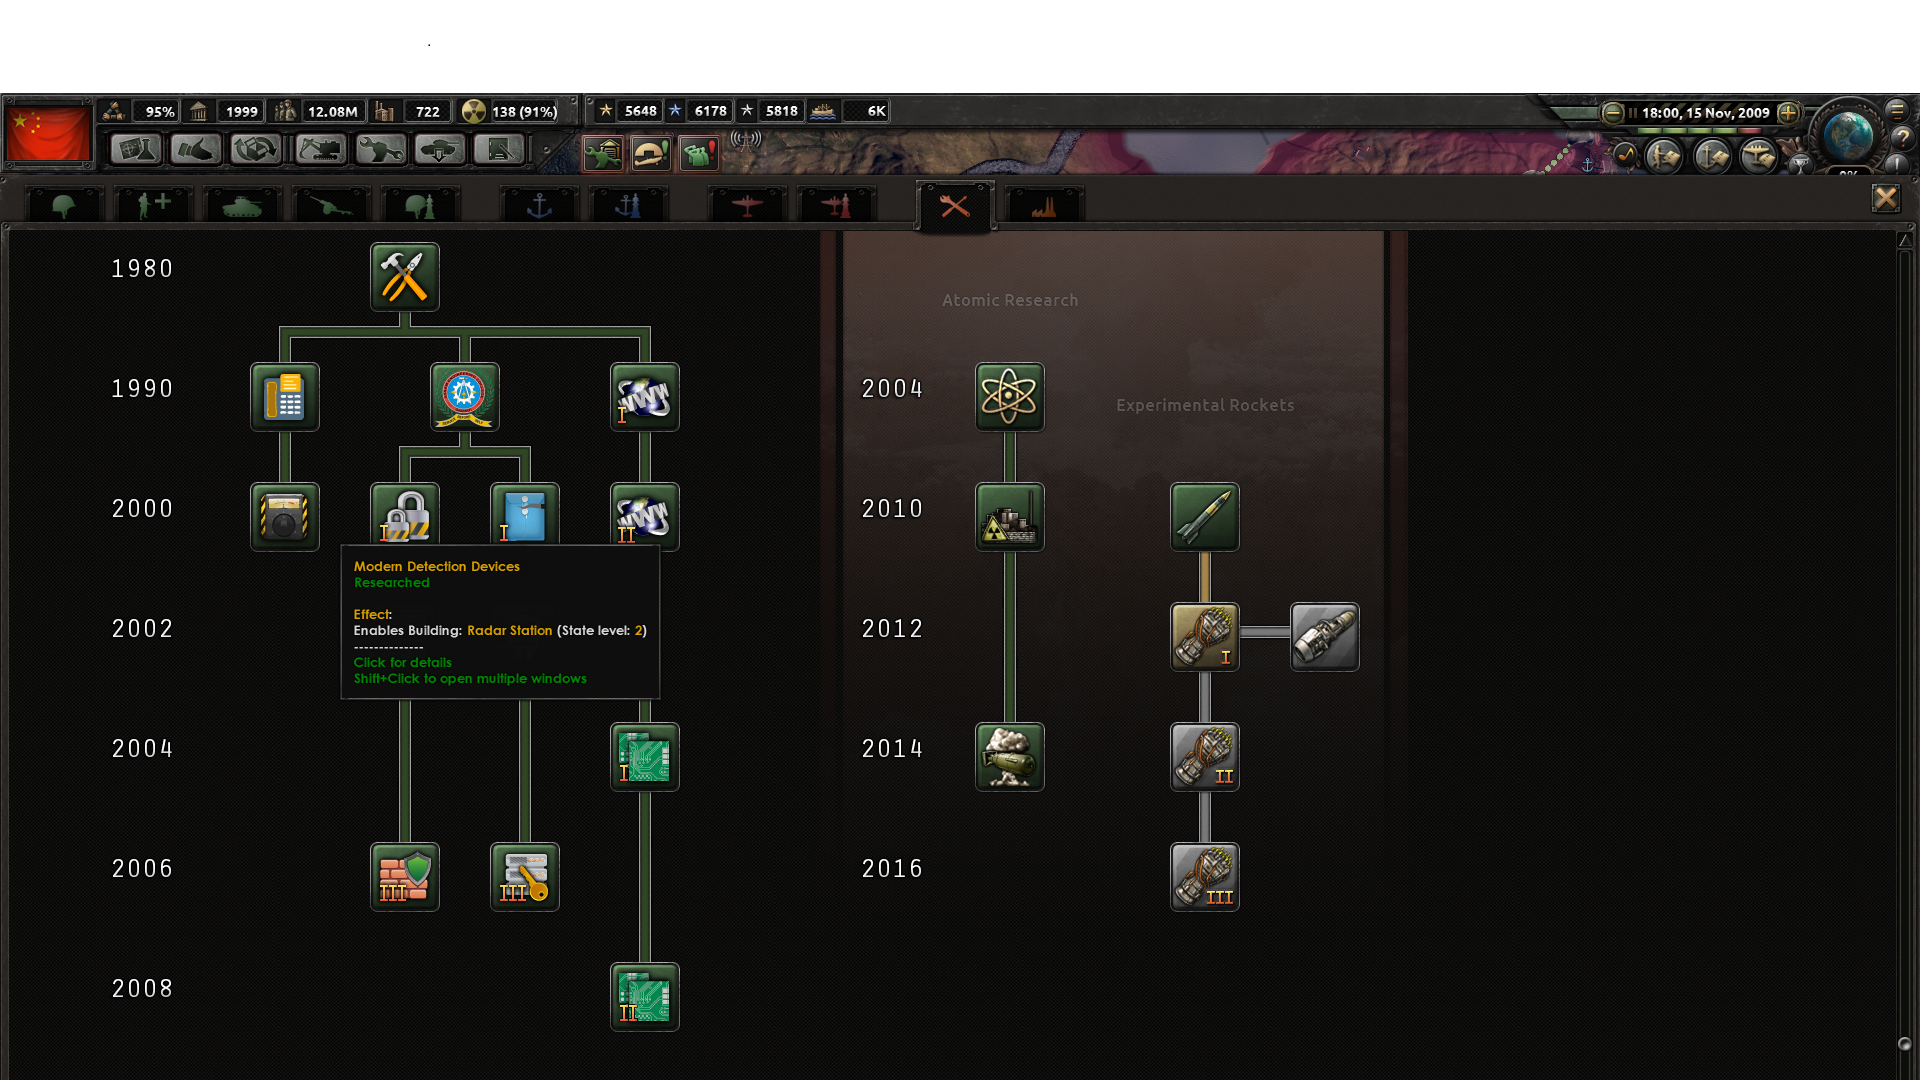The width and height of the screenshot is (1920, 1080).
Task: Click the China flag button
Action: 48,133
